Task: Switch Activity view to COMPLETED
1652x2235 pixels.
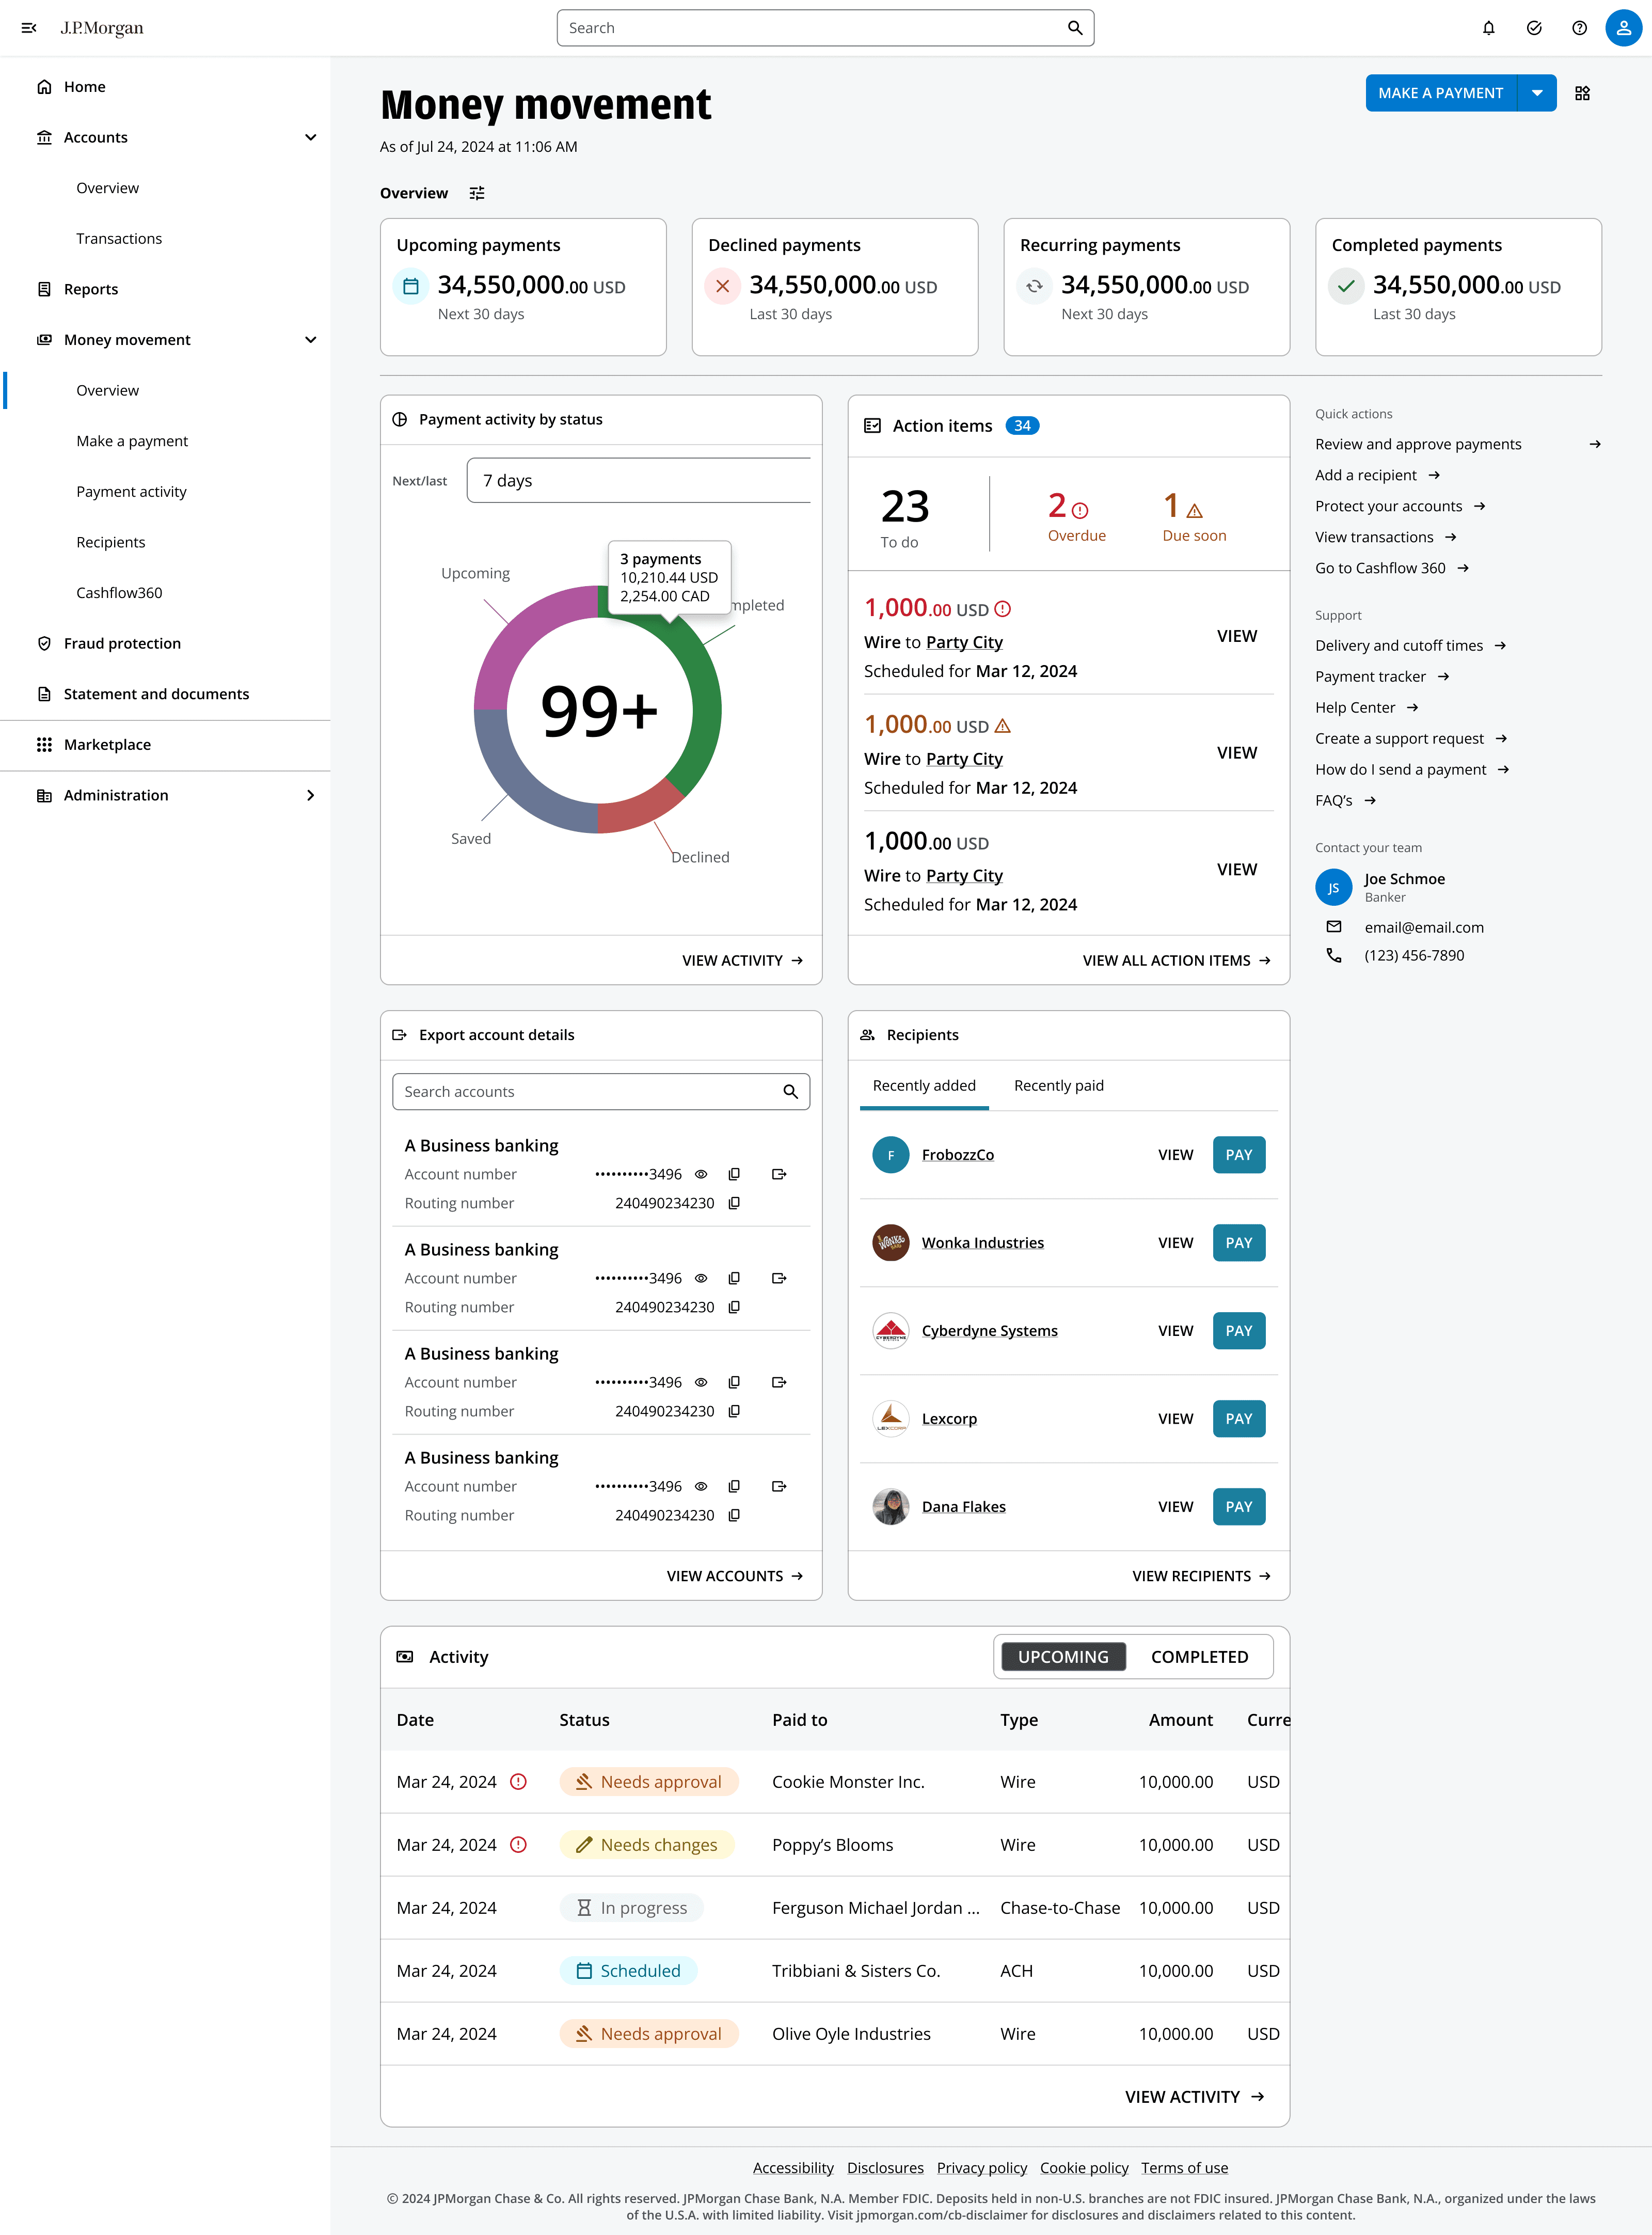Action: [x=1199, y=1657]
